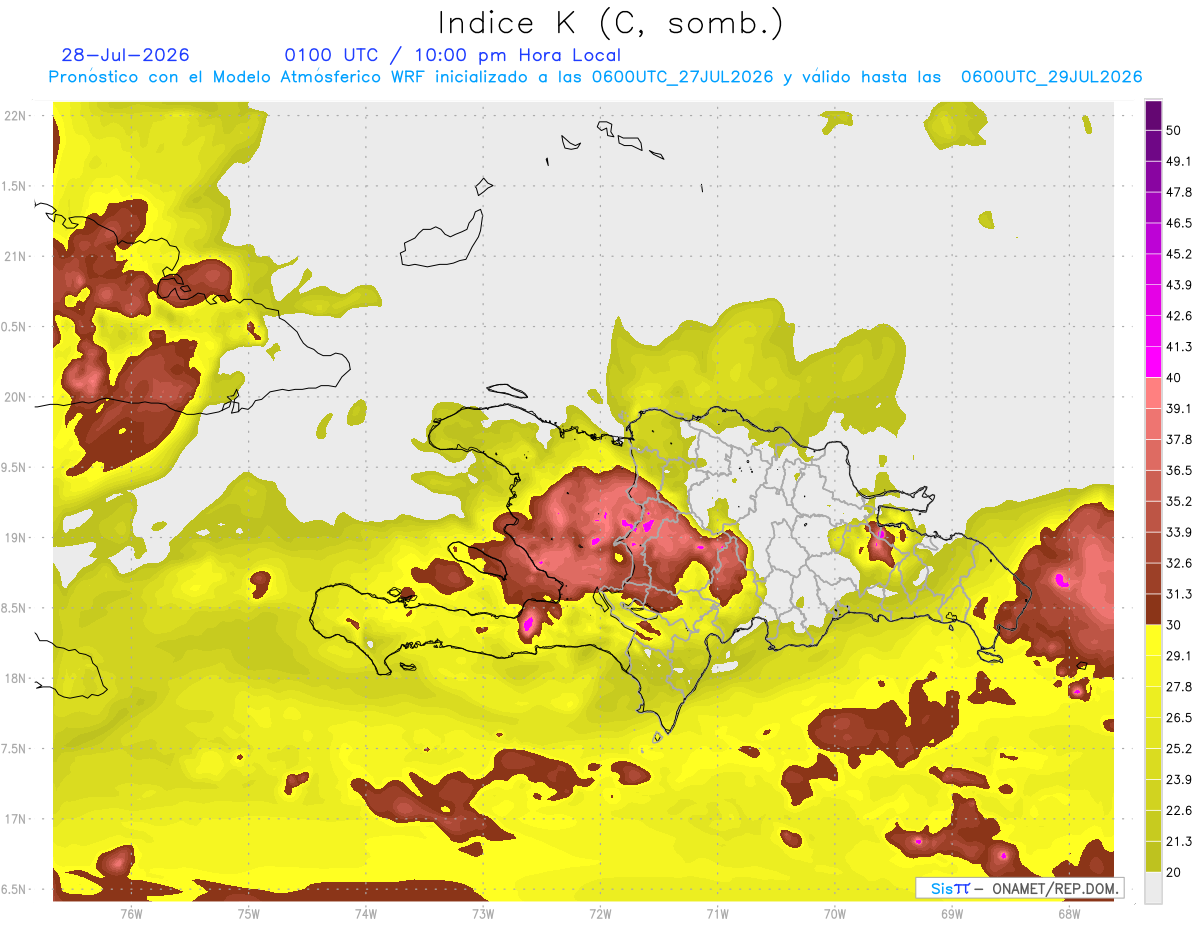Image resolution: width=1200 pixels, height=927 pixels.
Task: Click the '70W' longitude axis label
Action: click(835, 914)
